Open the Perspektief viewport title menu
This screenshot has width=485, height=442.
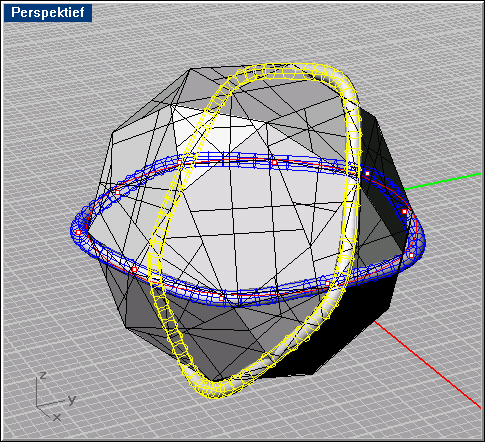click(48, 13)
